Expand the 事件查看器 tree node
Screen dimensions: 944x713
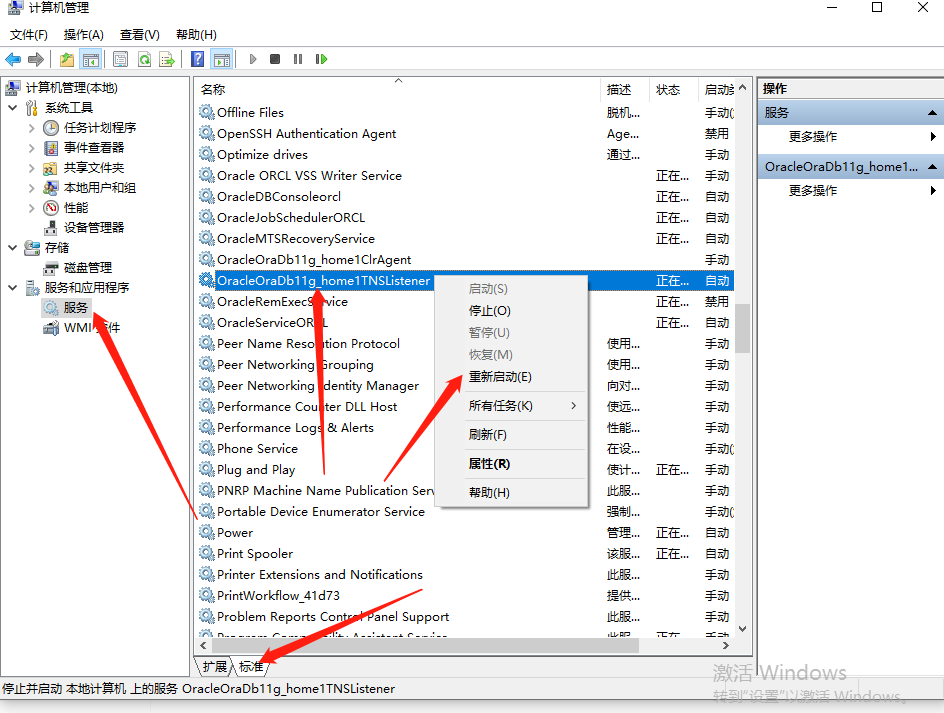32,148
